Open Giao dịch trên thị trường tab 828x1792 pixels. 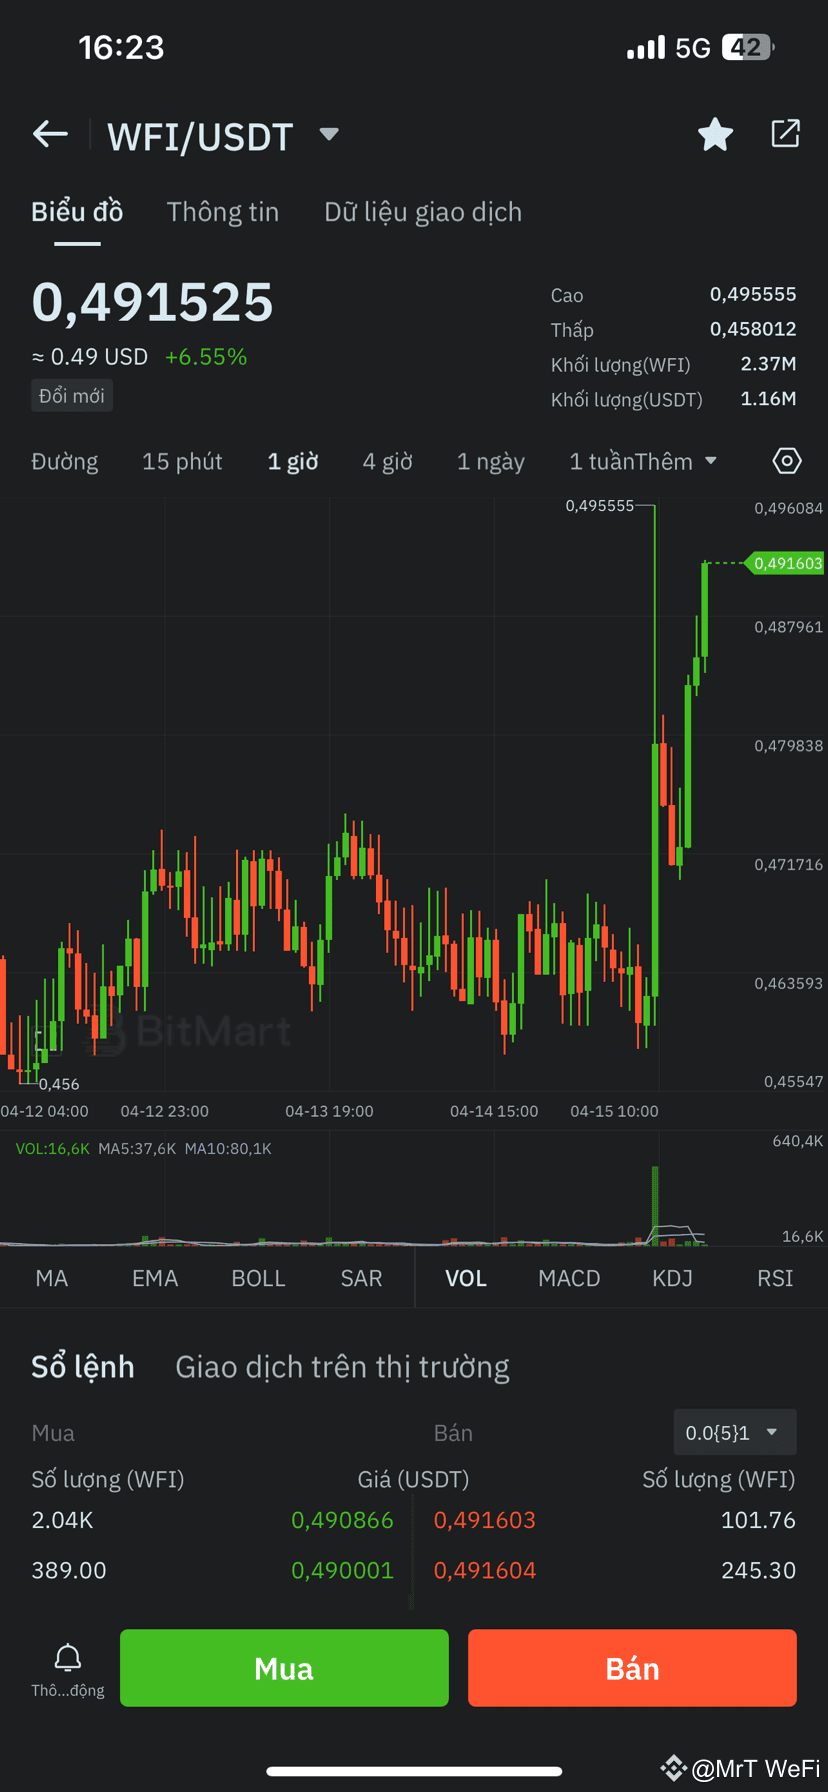[x=342, y=1367]
